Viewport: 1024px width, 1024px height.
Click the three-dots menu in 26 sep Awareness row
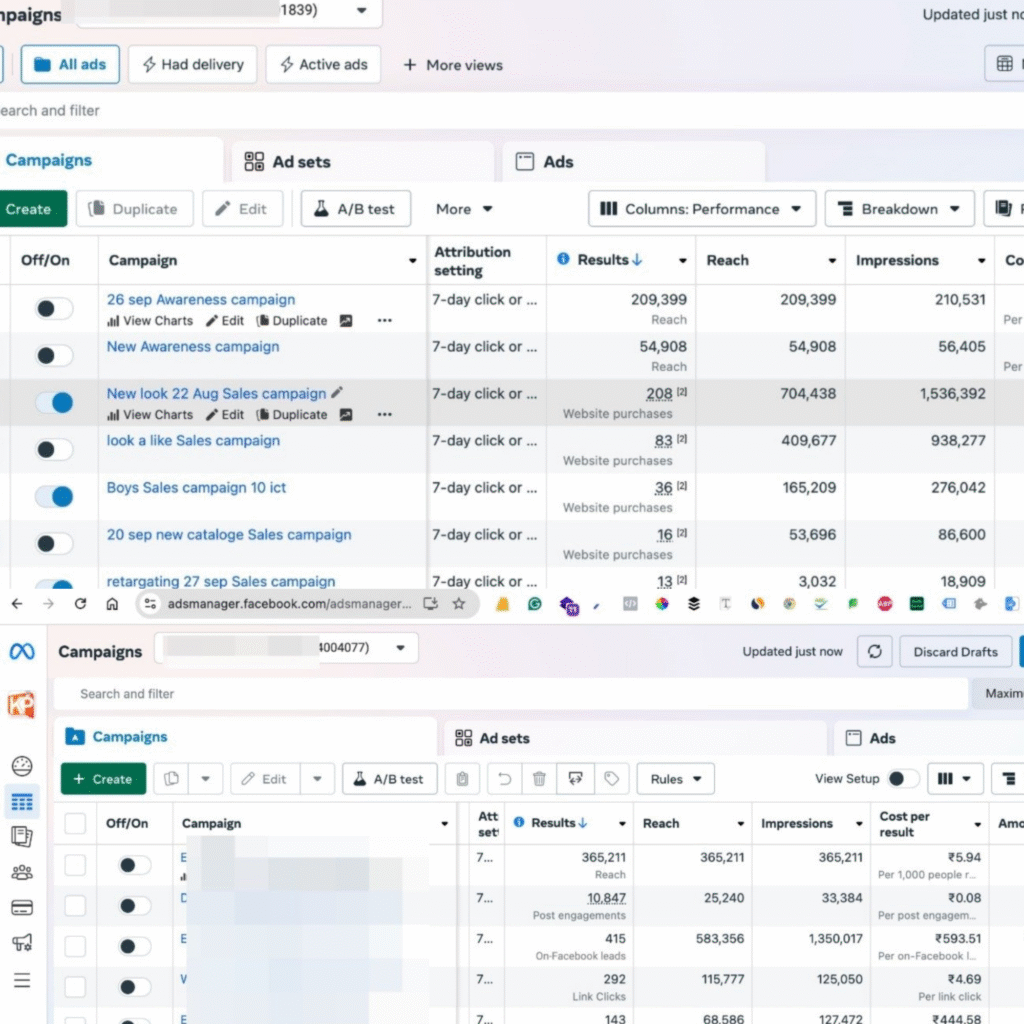[x=385, y=321]
